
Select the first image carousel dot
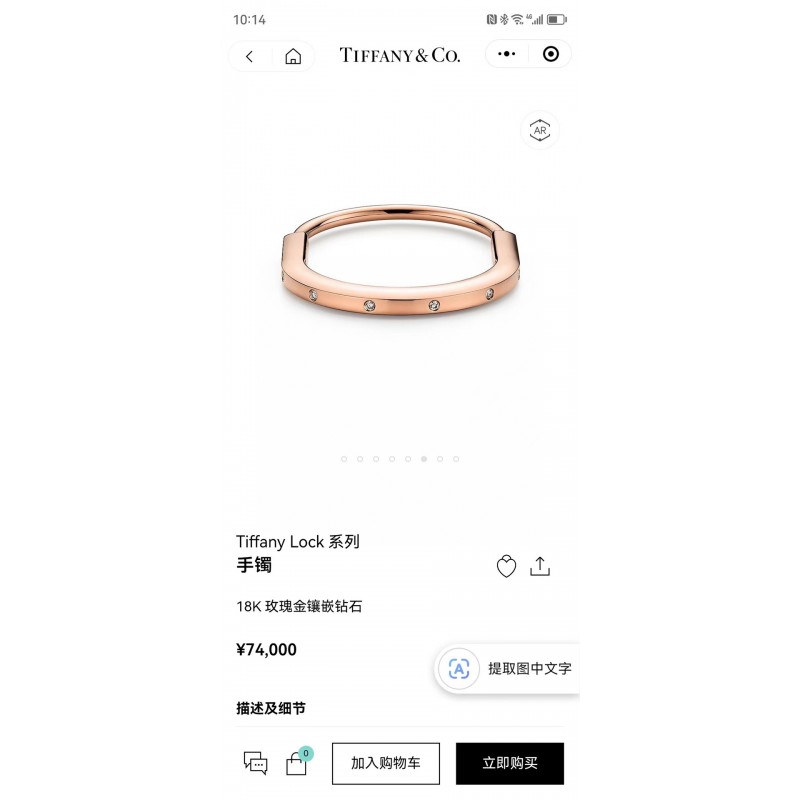[344, 459]
